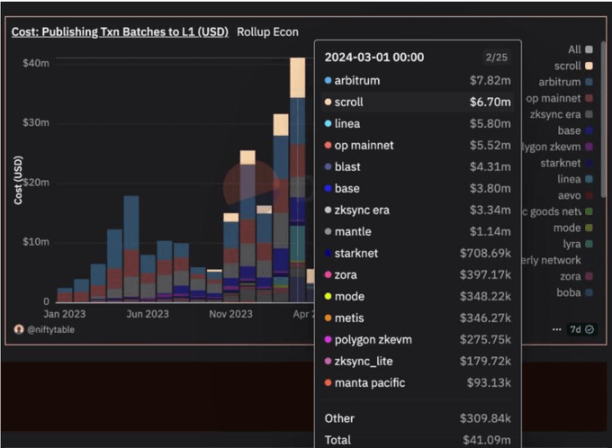Click the mode yellow dot in tooltip
Viewport: 612px width, 448px height.
(329, 297)
